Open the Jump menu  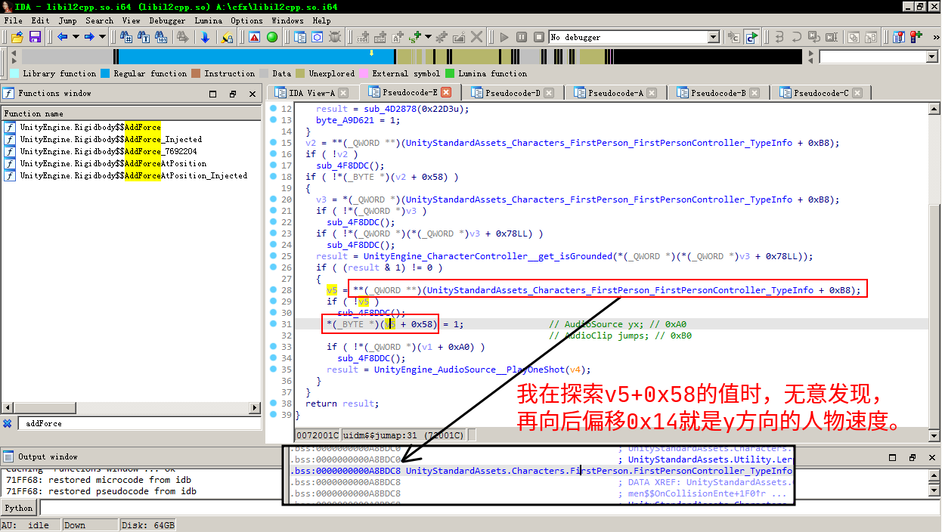tap(67, 20)
